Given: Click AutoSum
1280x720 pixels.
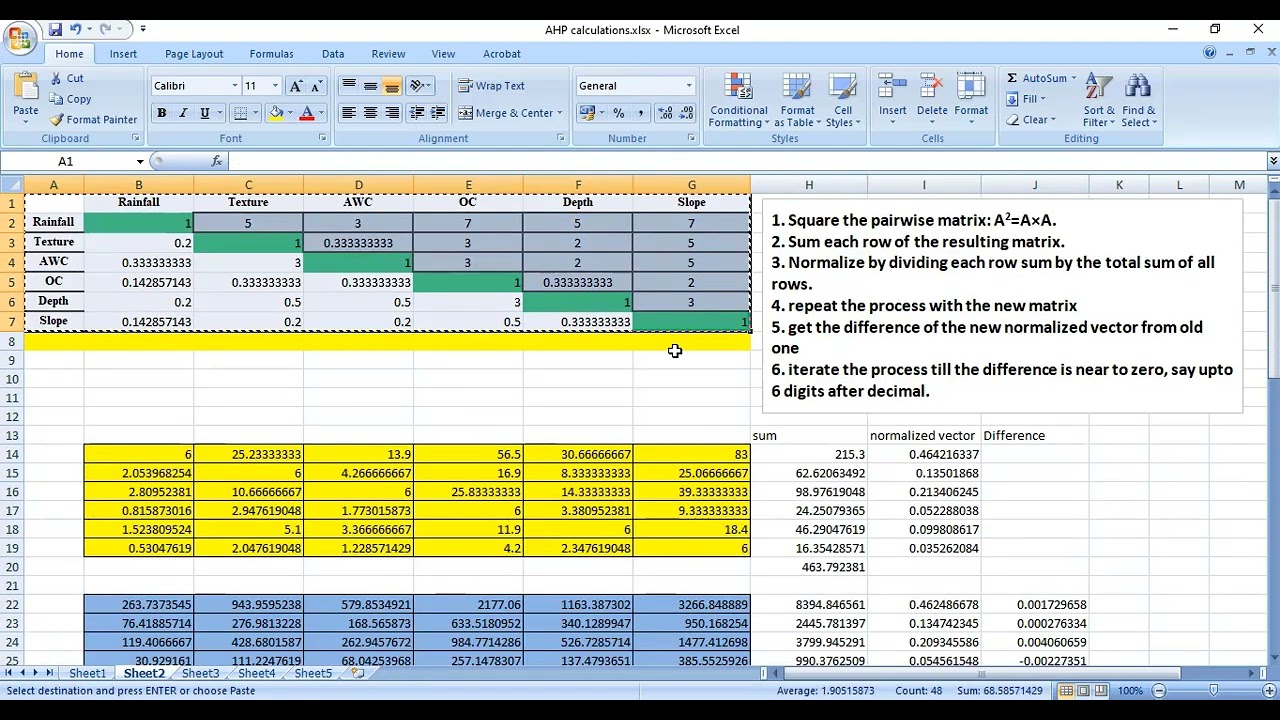Looking at the screenshot, I should pyautogui.click(x=1036, y=78).
